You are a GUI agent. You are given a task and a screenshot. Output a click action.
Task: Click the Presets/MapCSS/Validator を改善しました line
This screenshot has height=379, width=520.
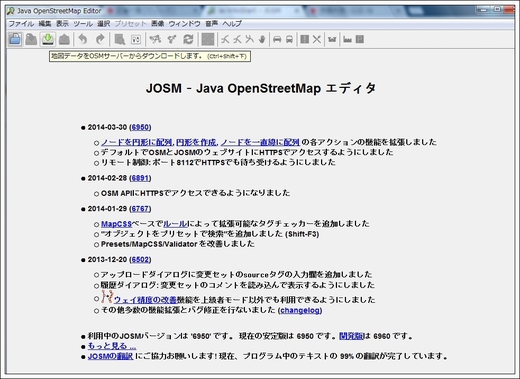[178, 244]
